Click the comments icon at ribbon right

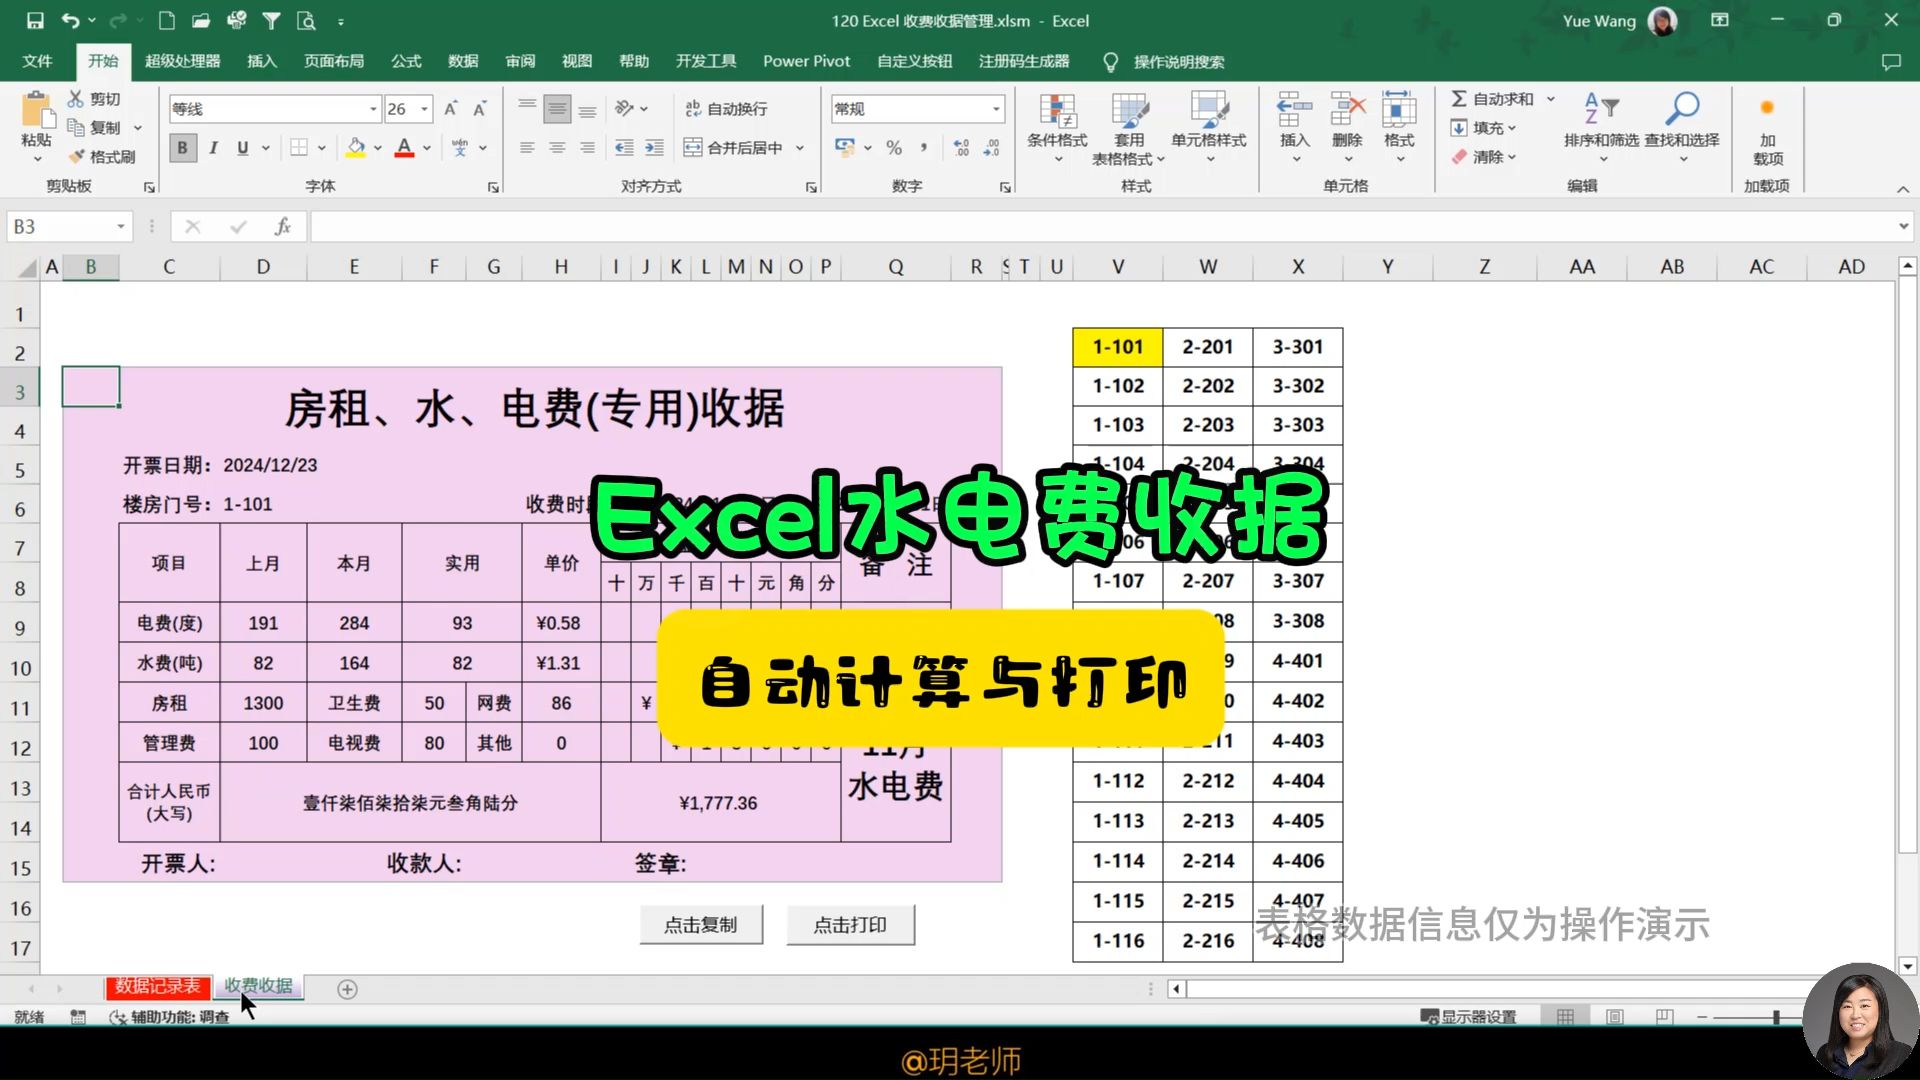point(1891,62)
